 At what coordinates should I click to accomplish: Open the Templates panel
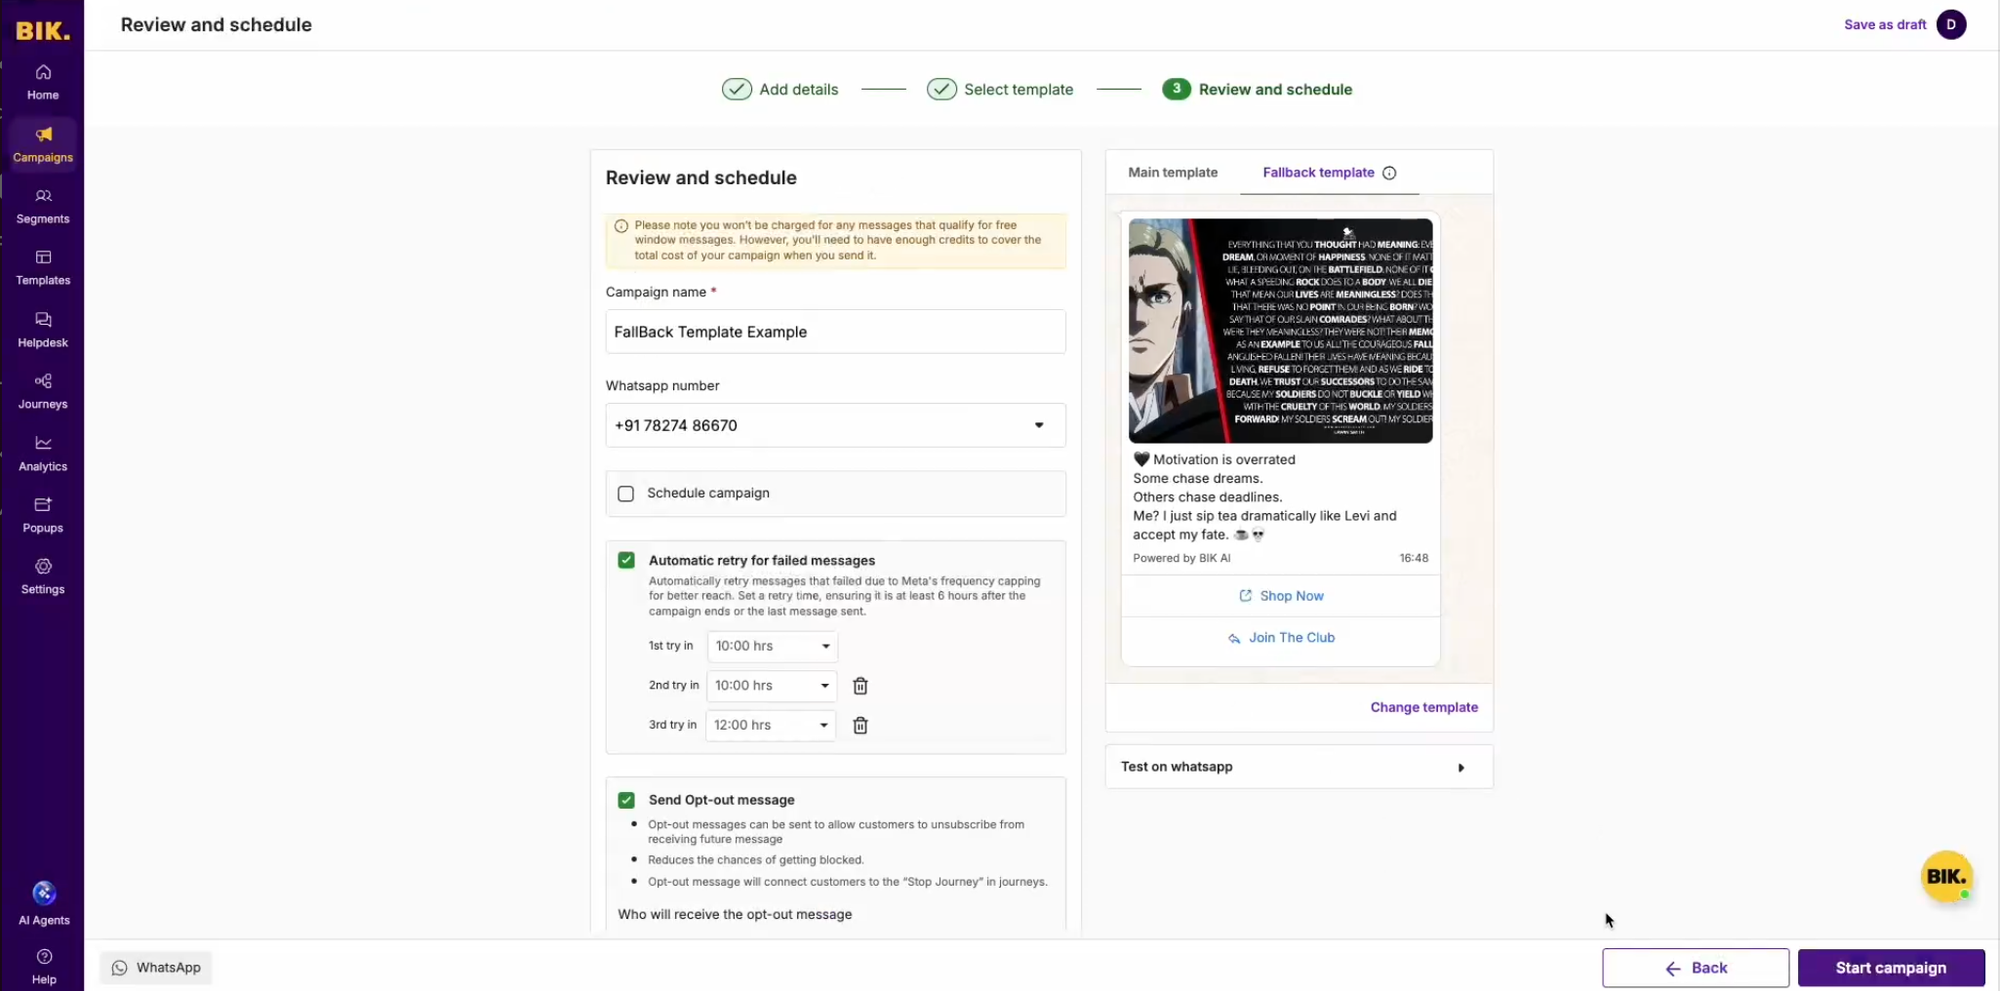[x=42, y=267]
